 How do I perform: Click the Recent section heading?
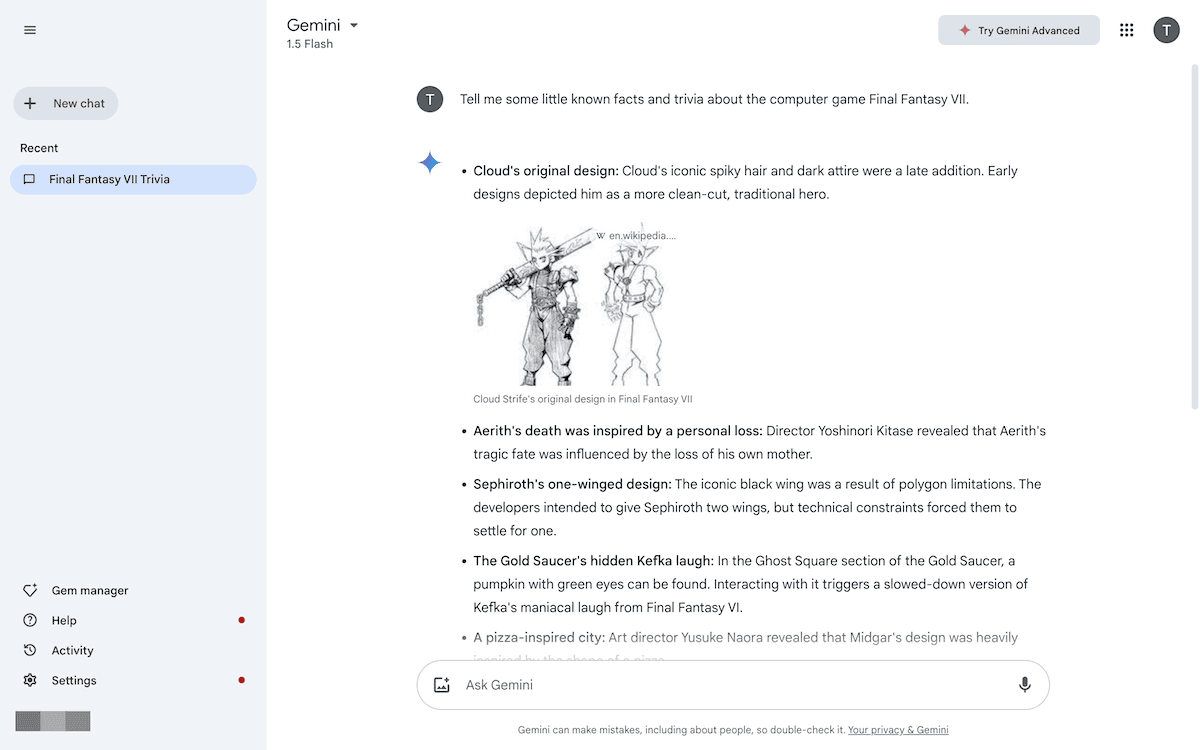point(39,148)
